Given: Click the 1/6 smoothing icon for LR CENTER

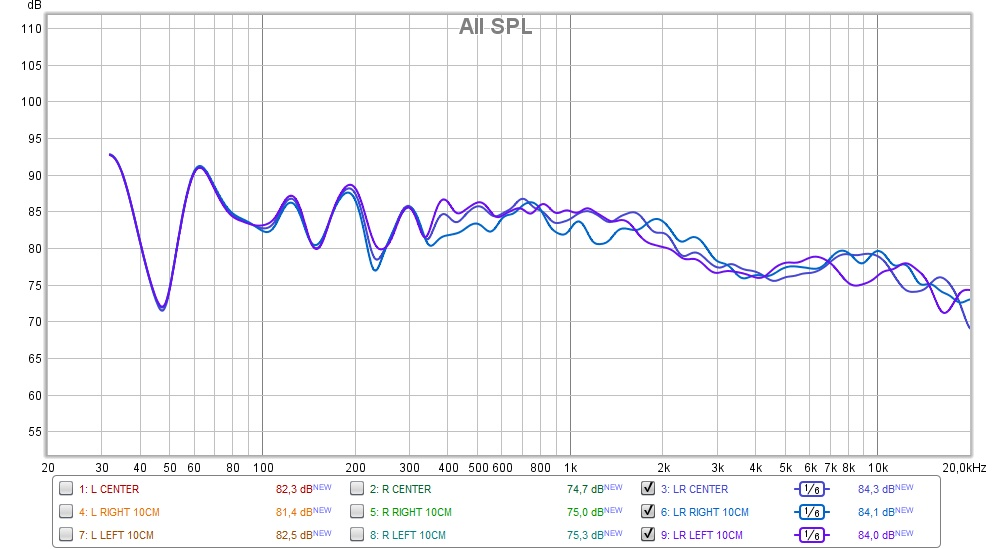Looking at the screenshot, I should click(x=811, y=489).
